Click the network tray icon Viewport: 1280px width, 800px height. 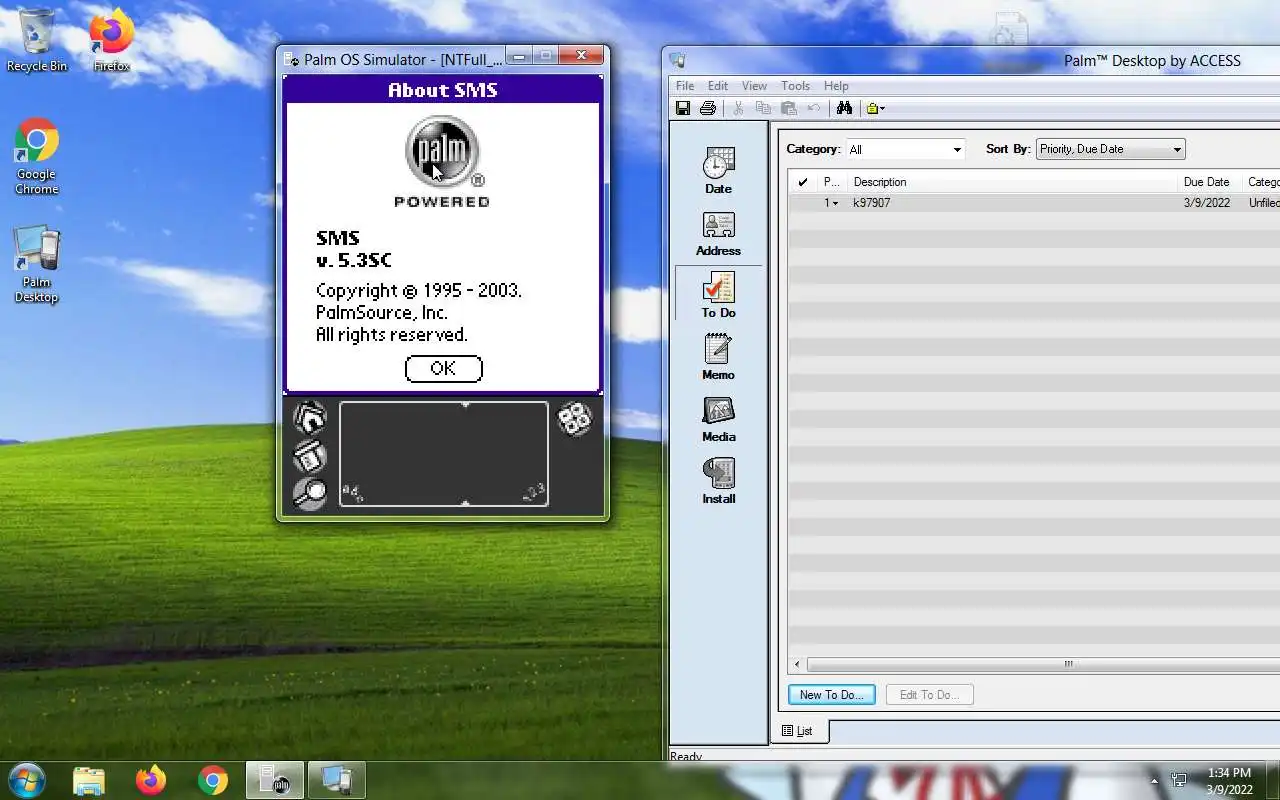tap(1179, 780)
